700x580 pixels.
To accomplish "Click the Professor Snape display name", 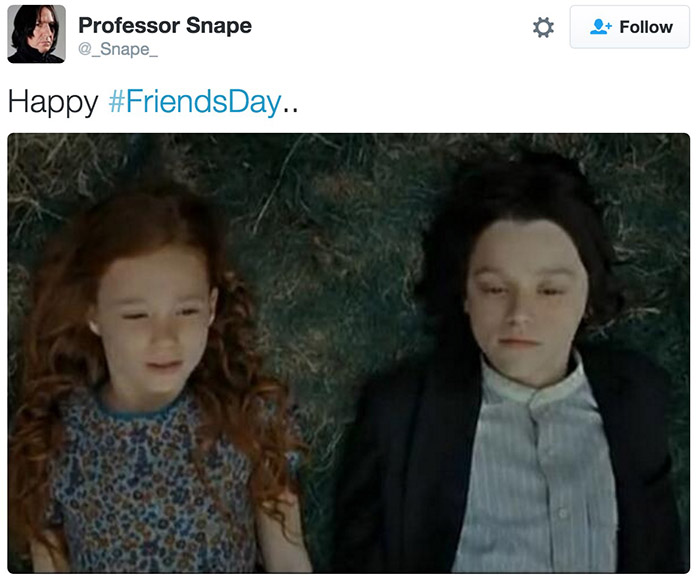I will point(165,25).
